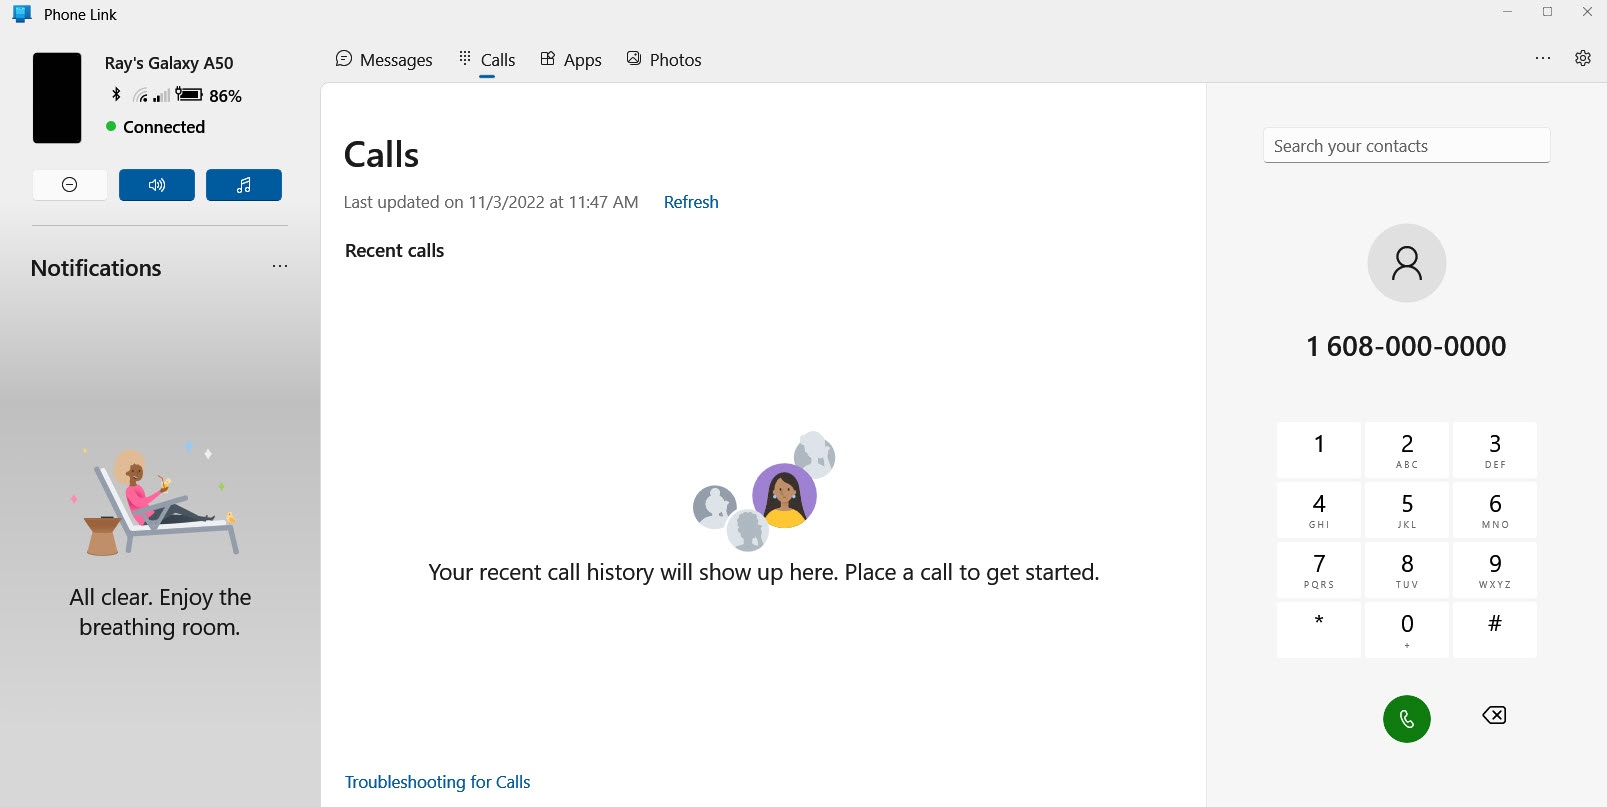Screen dimensions: 1607x807
Task: Click the Recent calls heading
Action: [x=394, y=251]
